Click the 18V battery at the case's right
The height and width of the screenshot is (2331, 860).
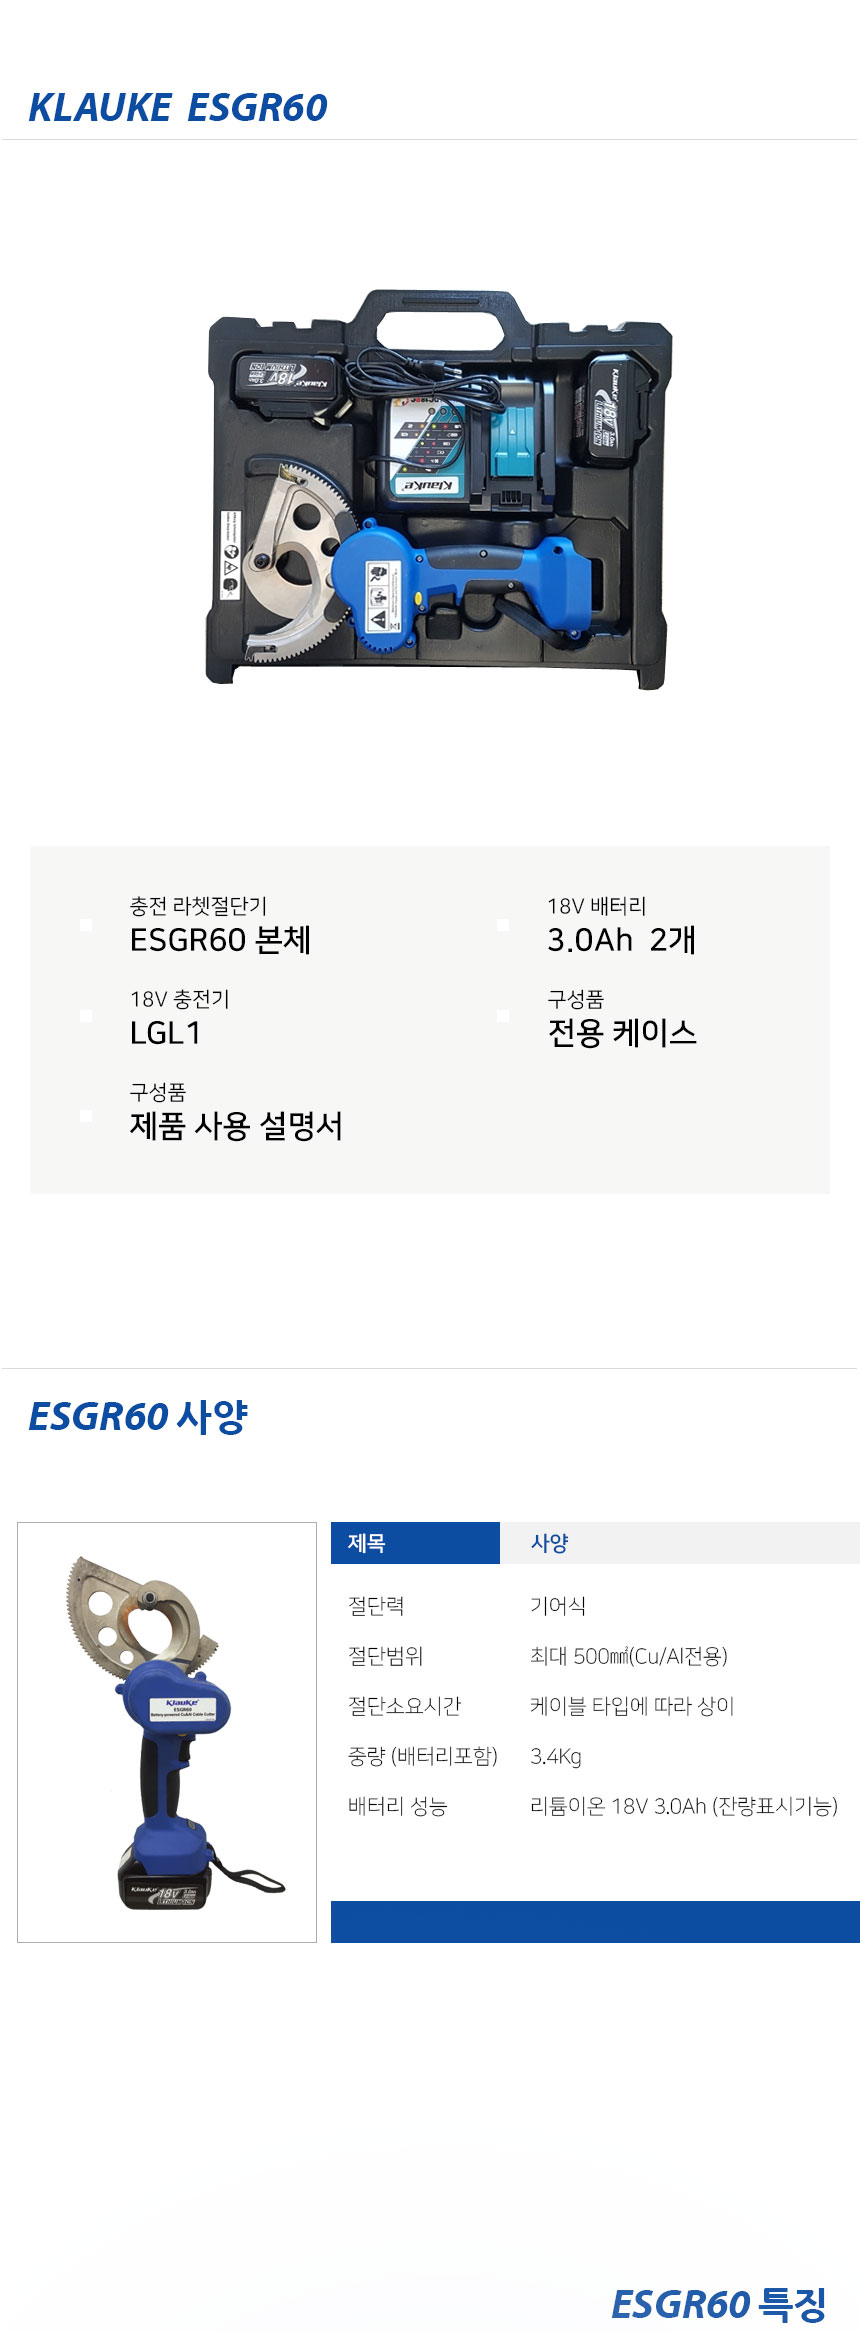[611, 409]
